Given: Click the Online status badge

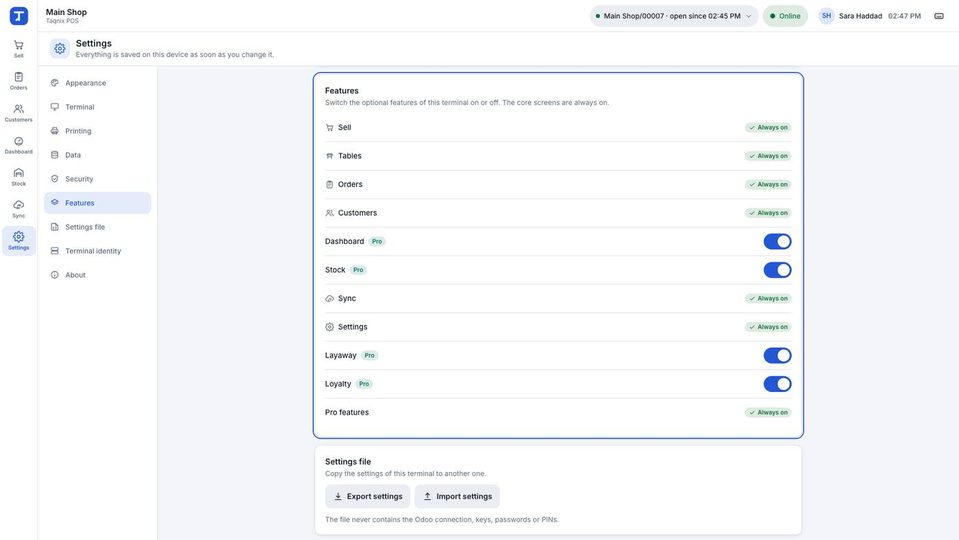Looking at the screenshot, I should coord(785,16).
